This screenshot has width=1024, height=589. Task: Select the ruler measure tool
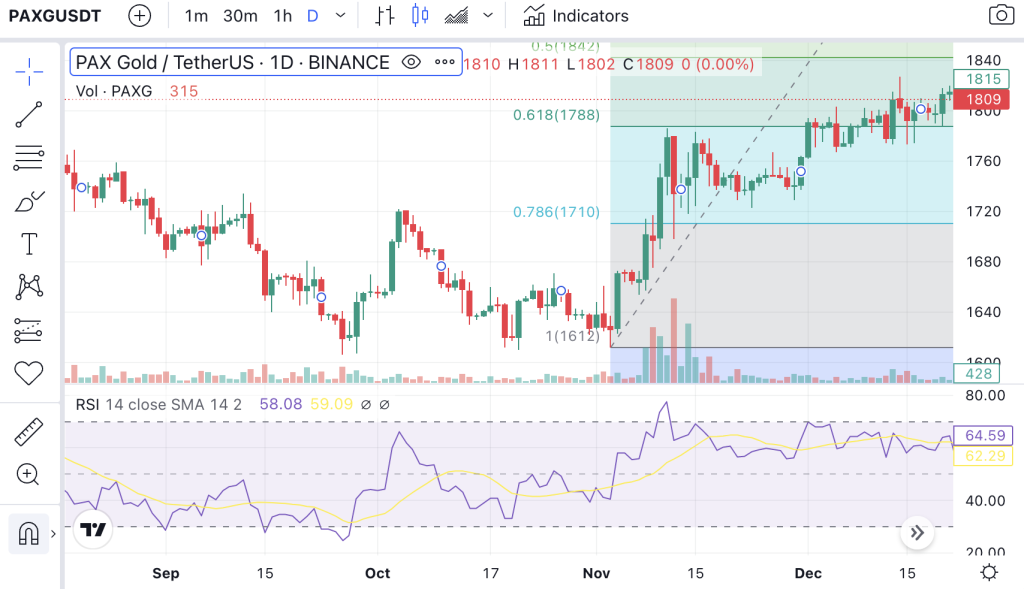29,432
